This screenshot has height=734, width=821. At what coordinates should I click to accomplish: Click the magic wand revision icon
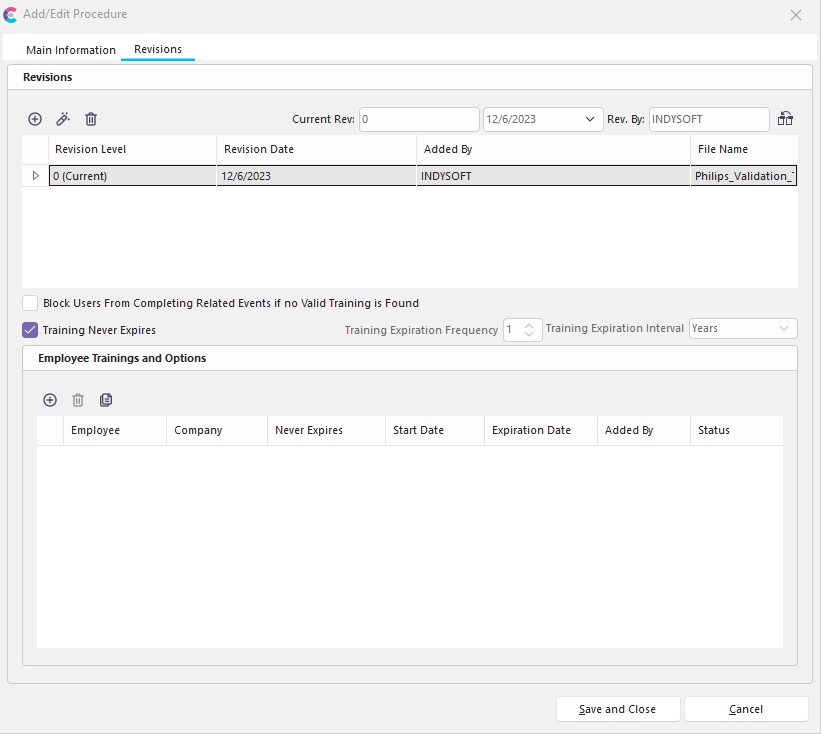click(63, 119)
